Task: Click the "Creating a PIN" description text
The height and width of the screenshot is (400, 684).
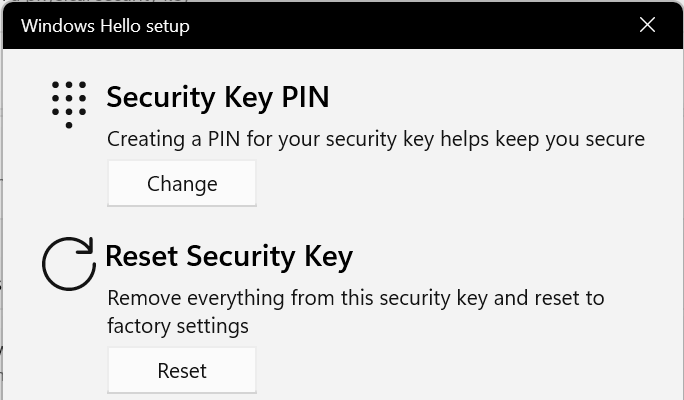Action: pos(375,139)
